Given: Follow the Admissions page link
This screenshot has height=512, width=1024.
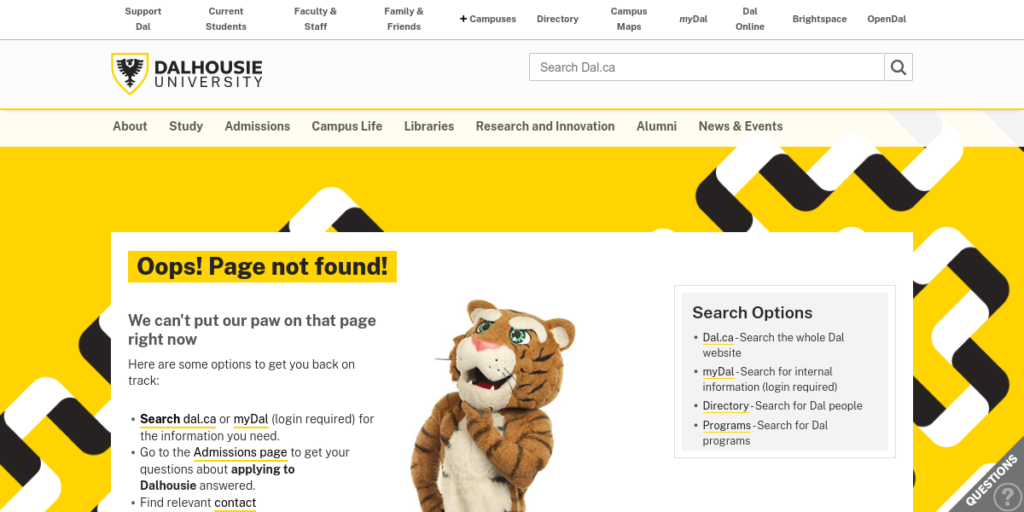Looking at the screenshot, I should coord(240,453).
